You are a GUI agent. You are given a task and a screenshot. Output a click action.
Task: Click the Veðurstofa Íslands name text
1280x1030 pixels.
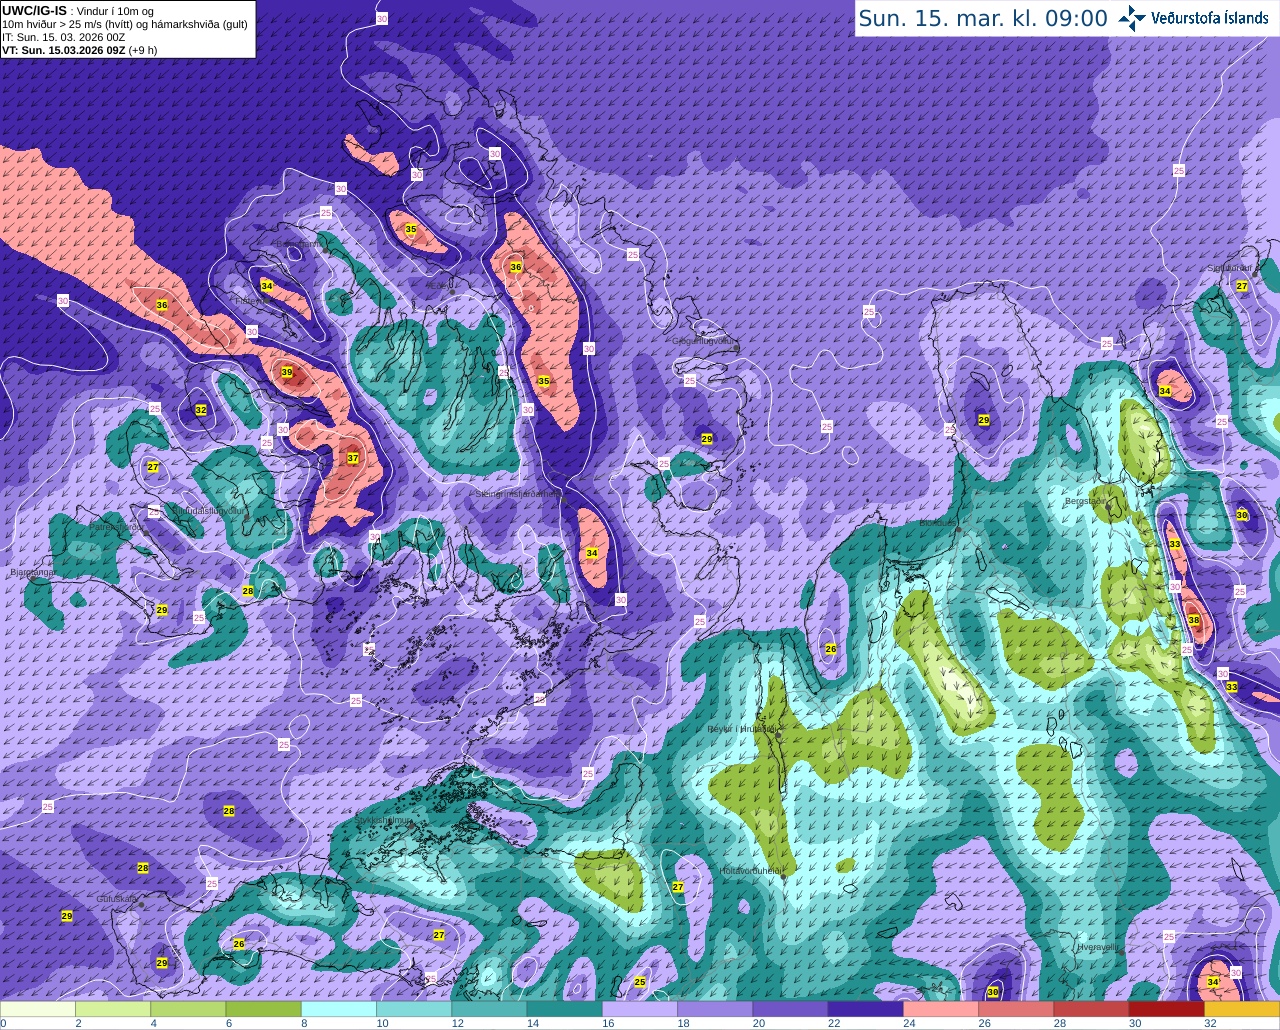tap(1210, 18)
